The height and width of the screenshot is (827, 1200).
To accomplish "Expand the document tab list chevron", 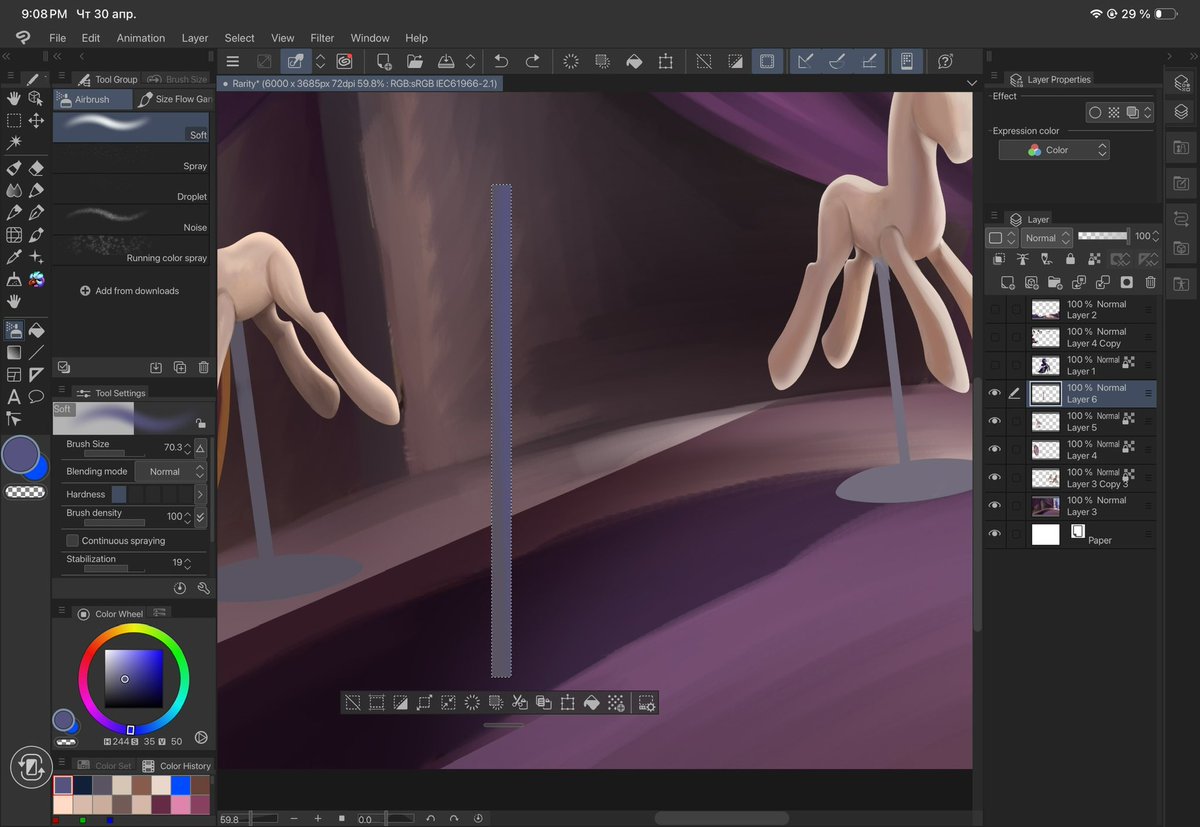I will coord(971,83).
